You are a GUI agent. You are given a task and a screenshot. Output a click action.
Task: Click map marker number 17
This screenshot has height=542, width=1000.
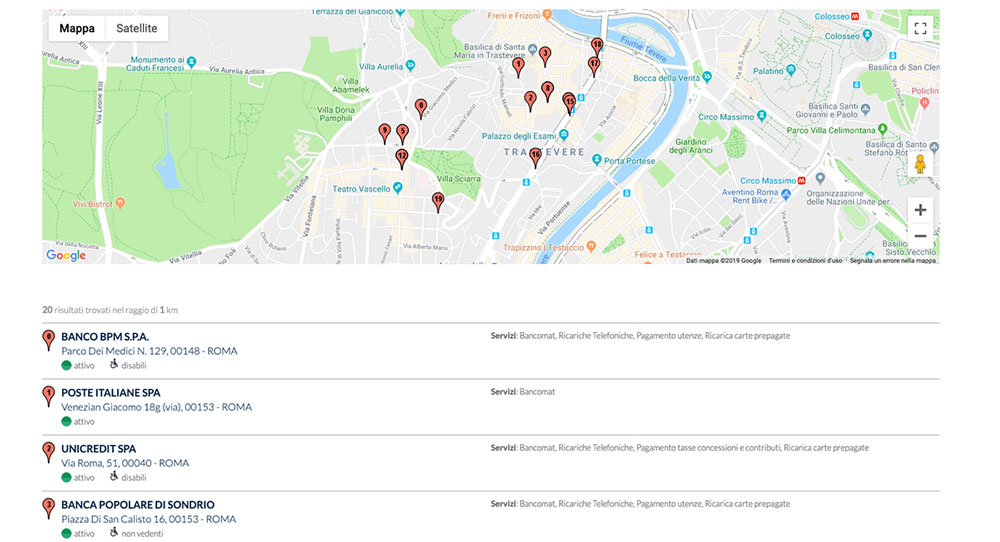(594, 66)
